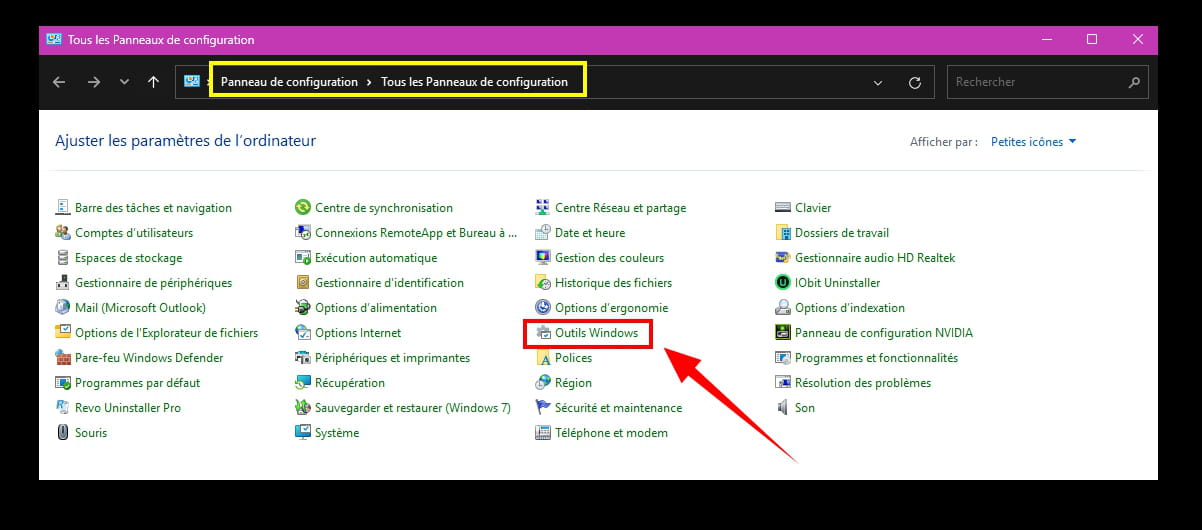The image size is (1202, 530).
Task: Click the IObit Uninstaller icon
Action: (x=783, y=283)
